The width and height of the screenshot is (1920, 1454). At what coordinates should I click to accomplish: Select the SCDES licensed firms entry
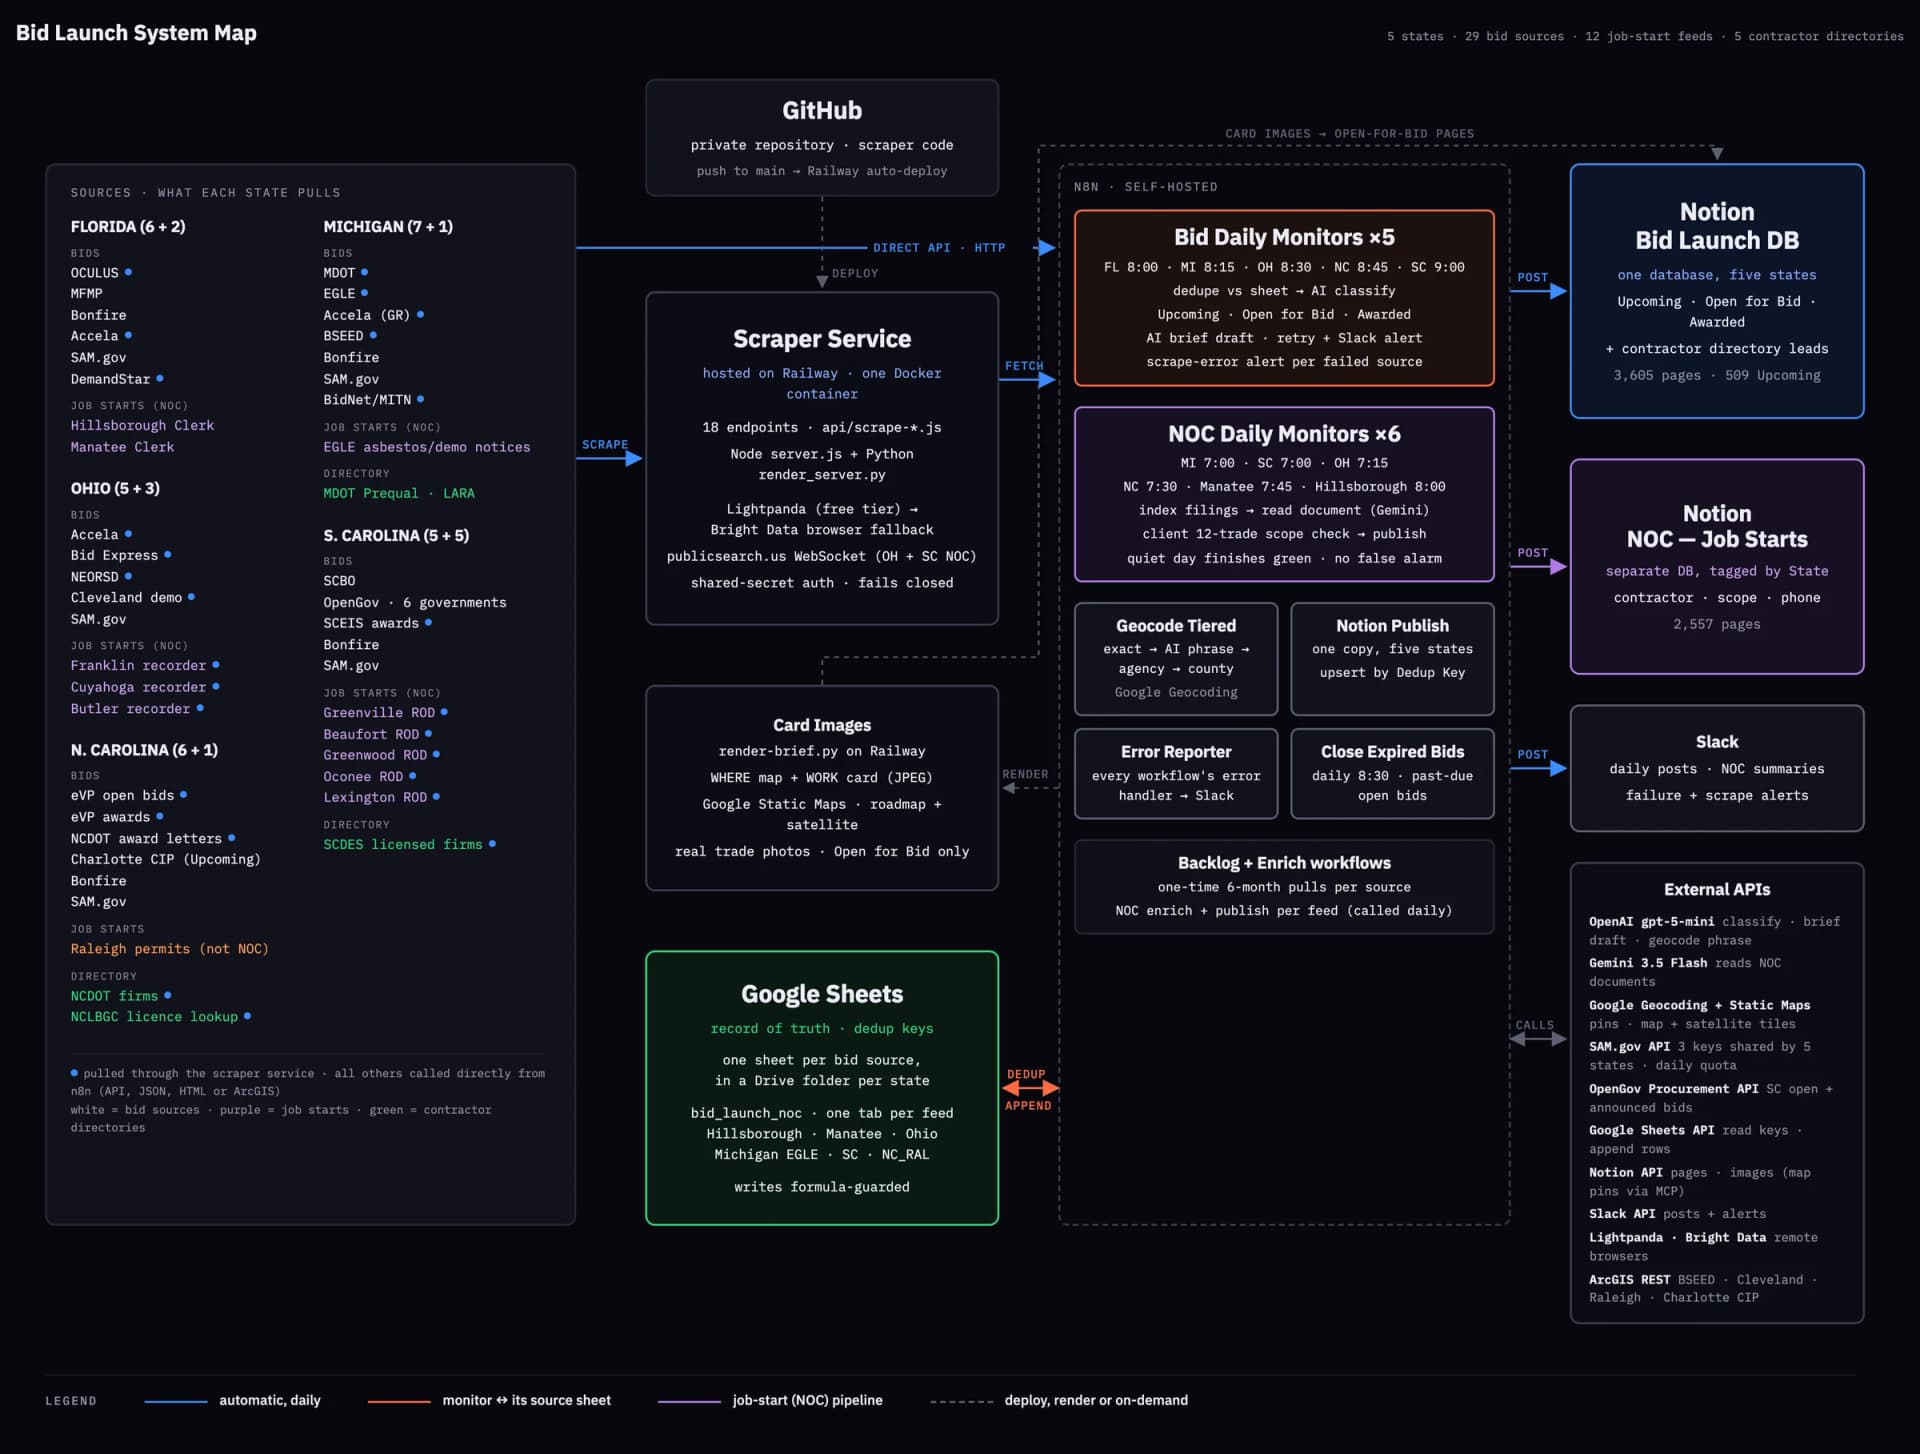click(409, 844)
